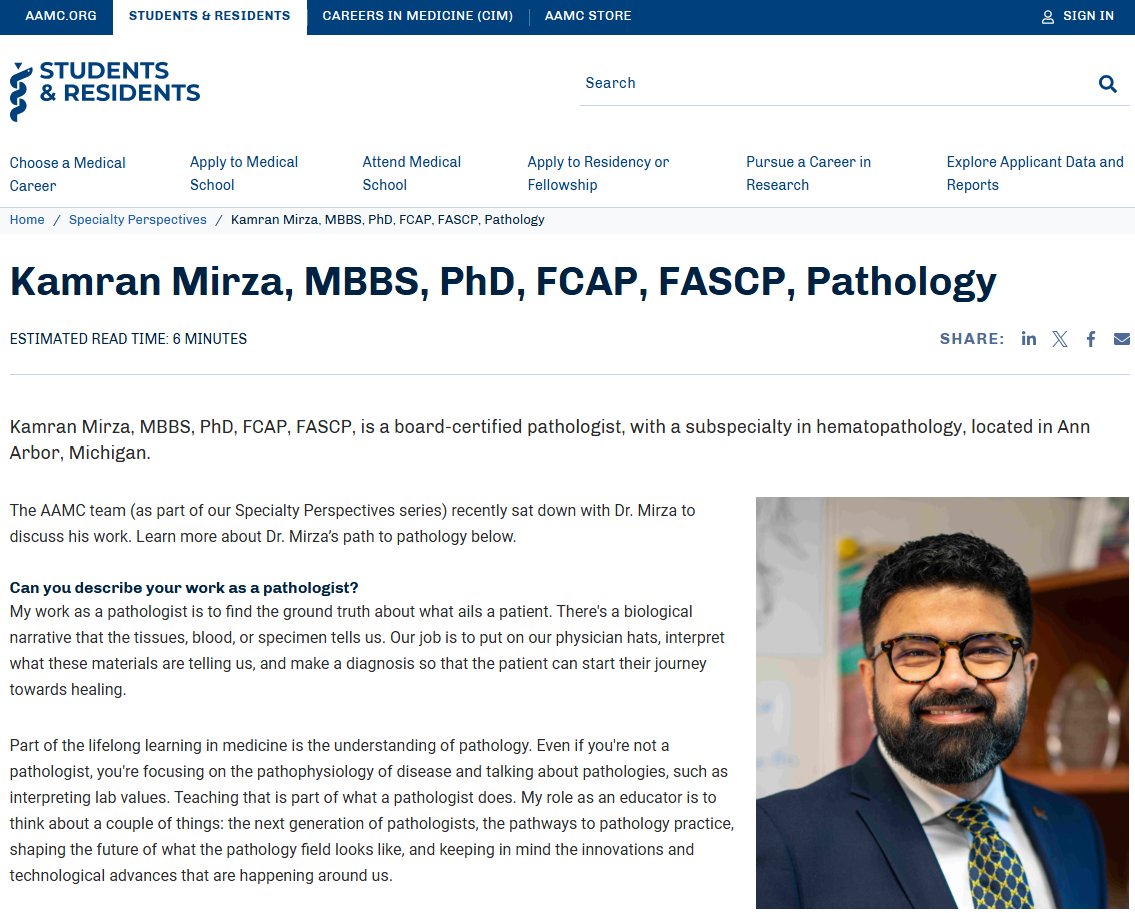
Task: Click the search magnifying glass icon
Action: (x=1107, y=83)
